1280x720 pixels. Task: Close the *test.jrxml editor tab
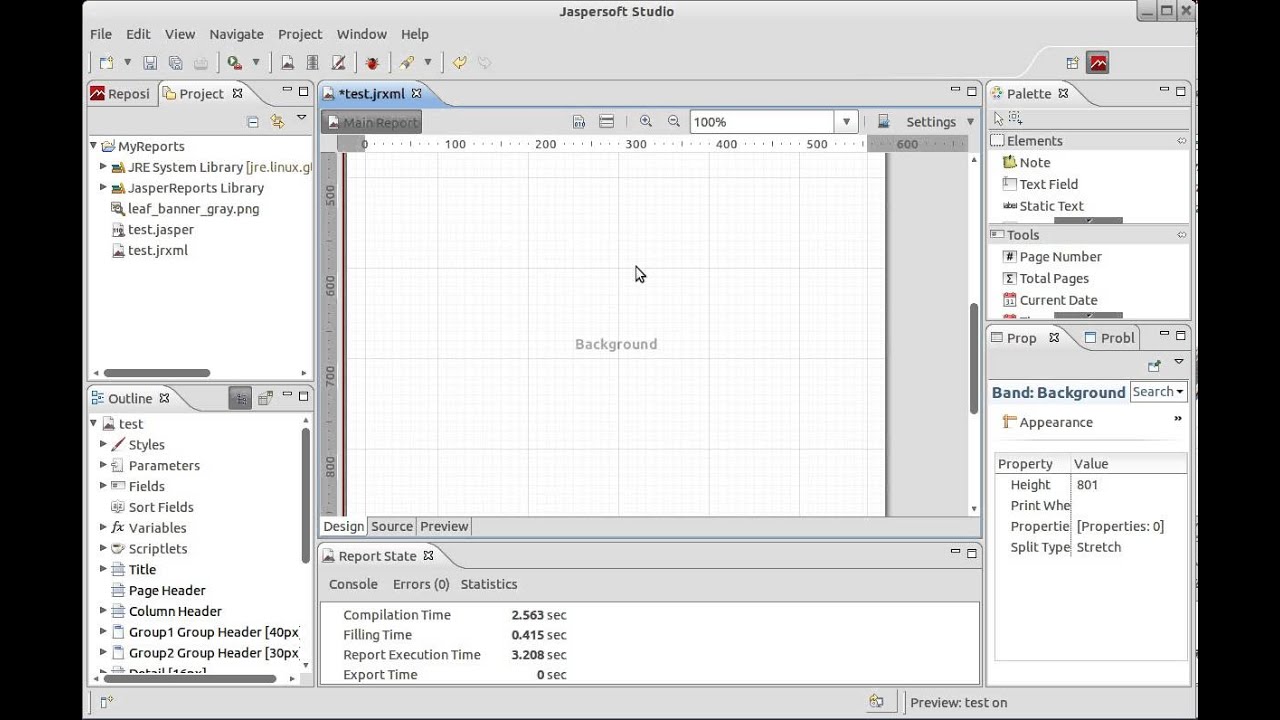417,93
